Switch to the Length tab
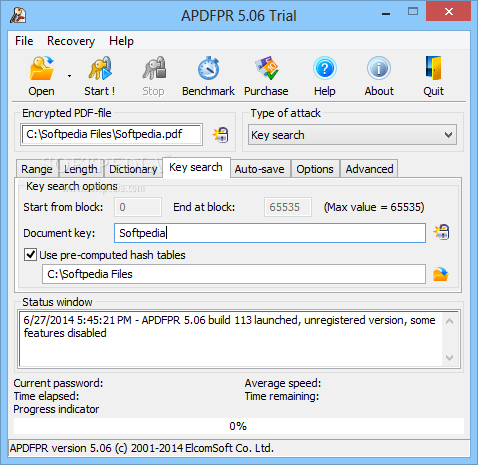Viewport: 478px width, 465px height. 81,169
